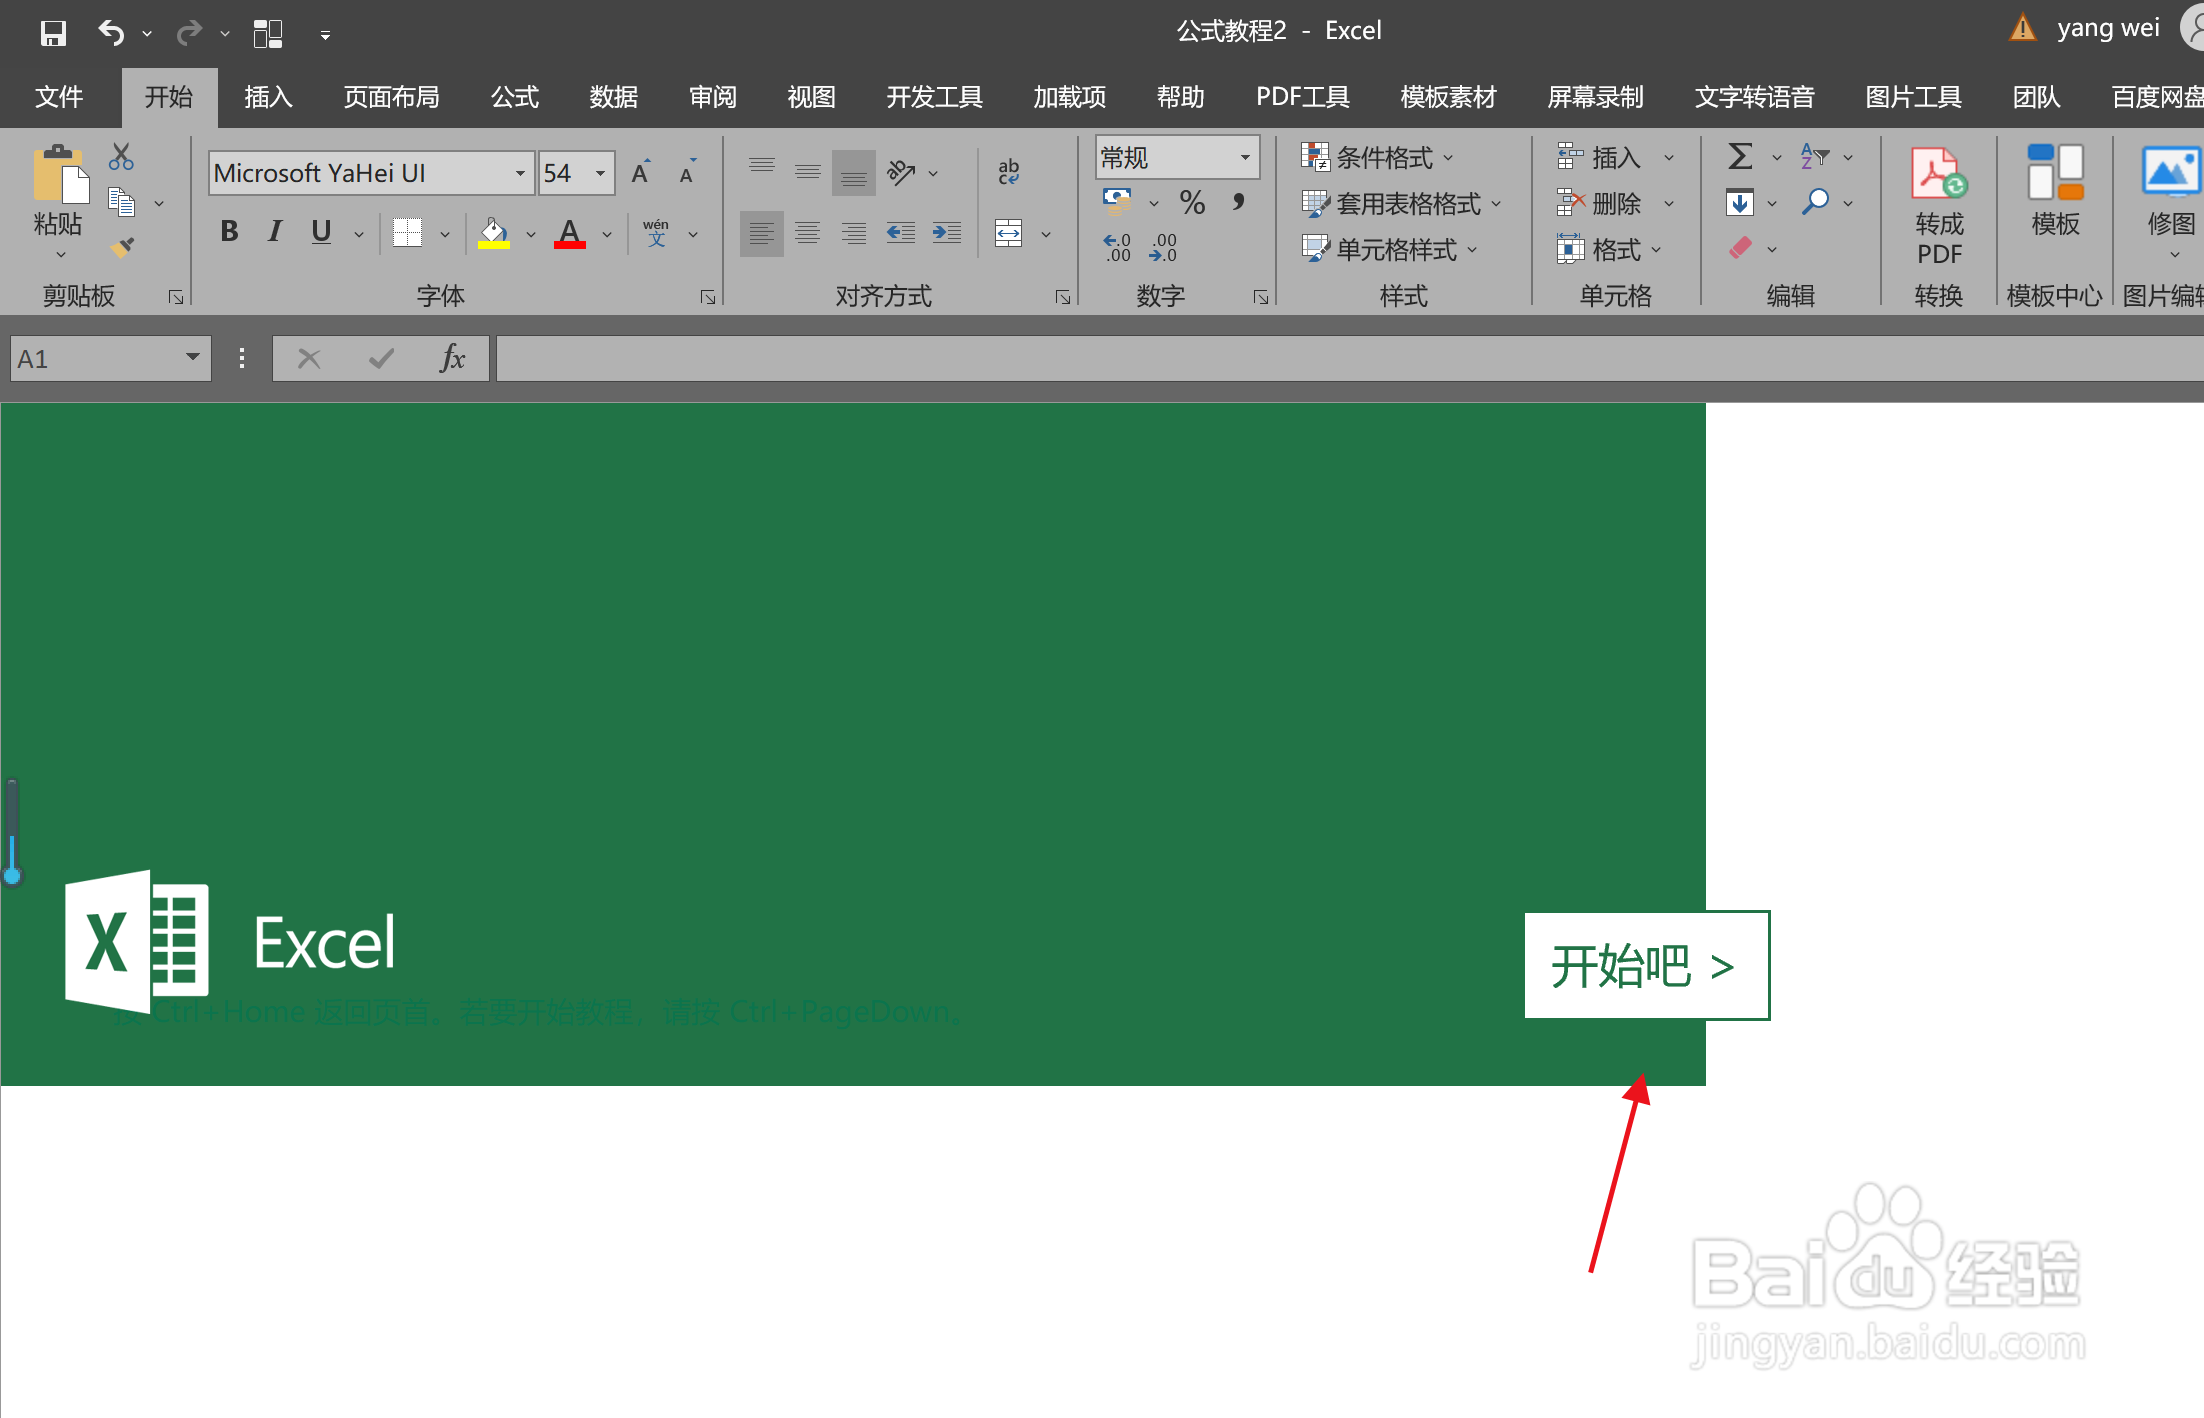The height and width of the screenshot is (1418, 2204).
Task: Click the Clear eraser icon
Action: [1740, 248]
